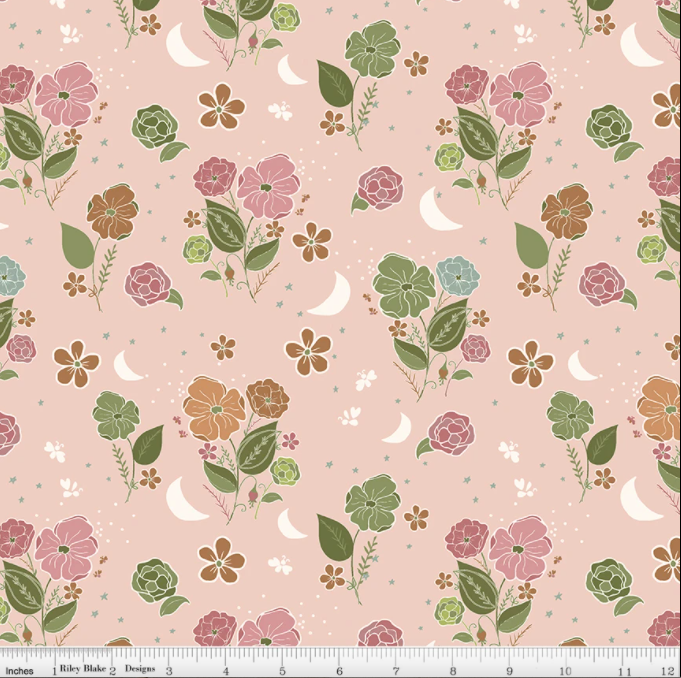
Task: Select the number 2 ruler mark
Action: pos(112,669)
